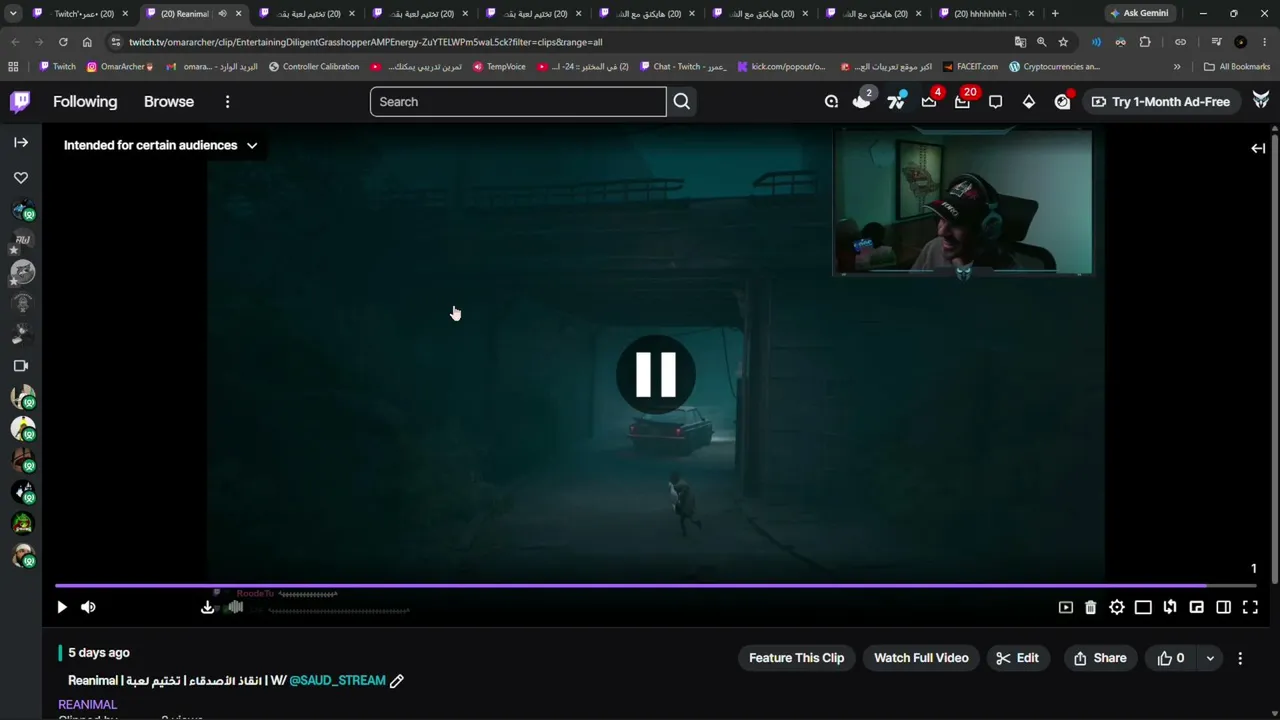The width and height of the screenshot is (1280, 720).
Task: Click the download clip icon in player
Action: (x=207, y=607)
